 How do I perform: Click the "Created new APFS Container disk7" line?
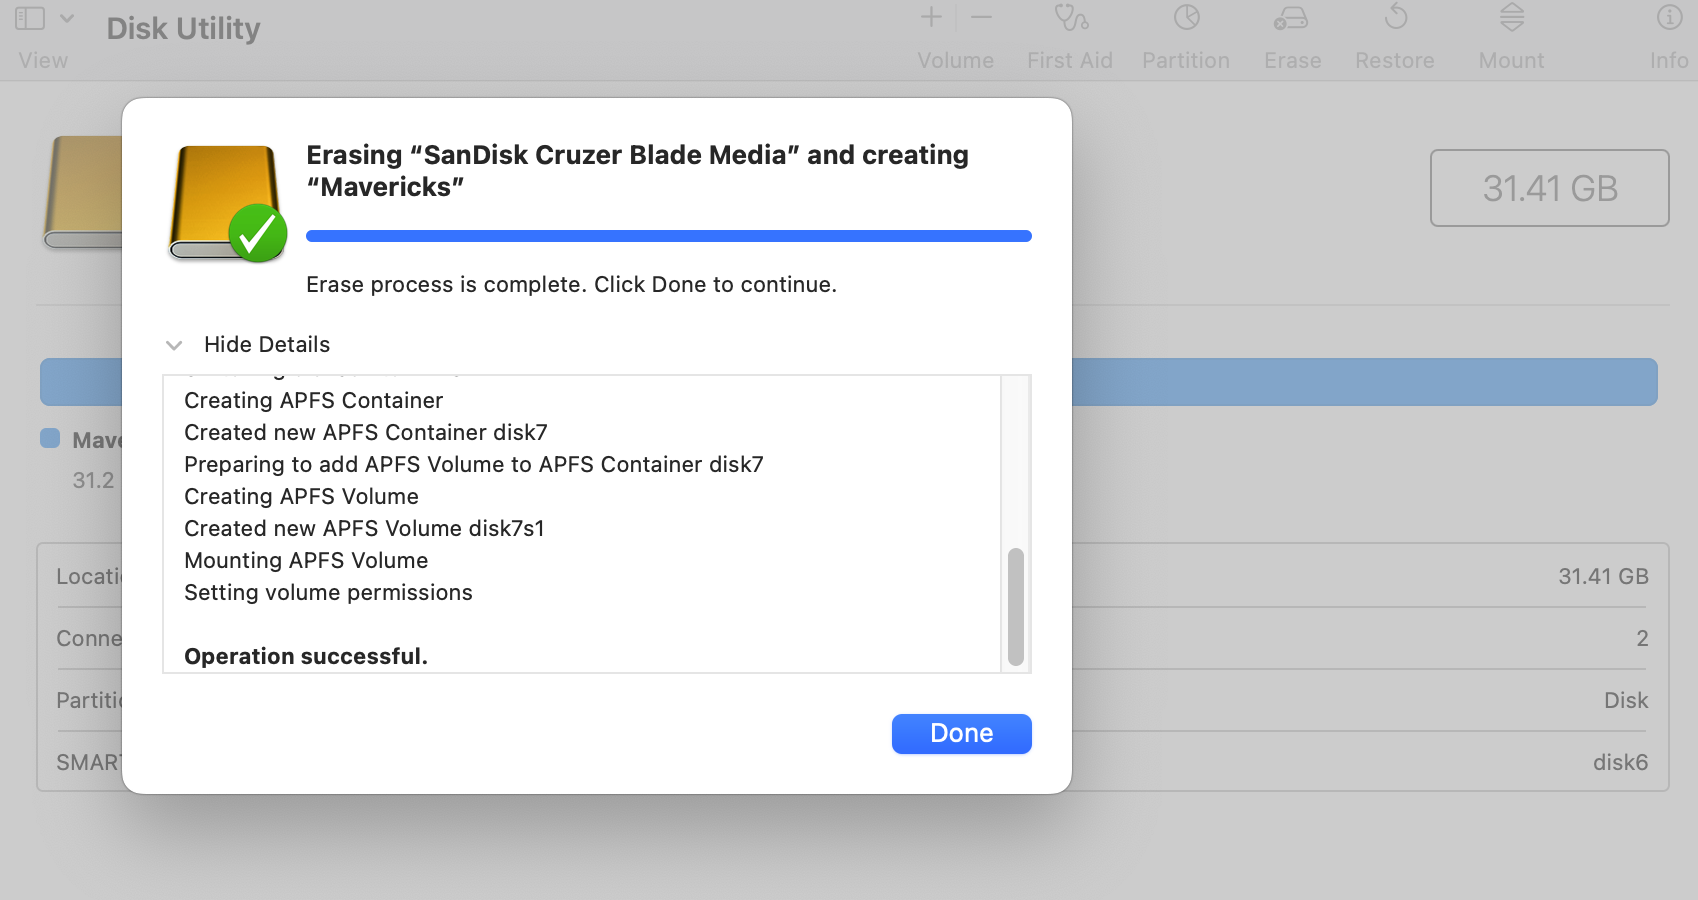click(366, 432)
